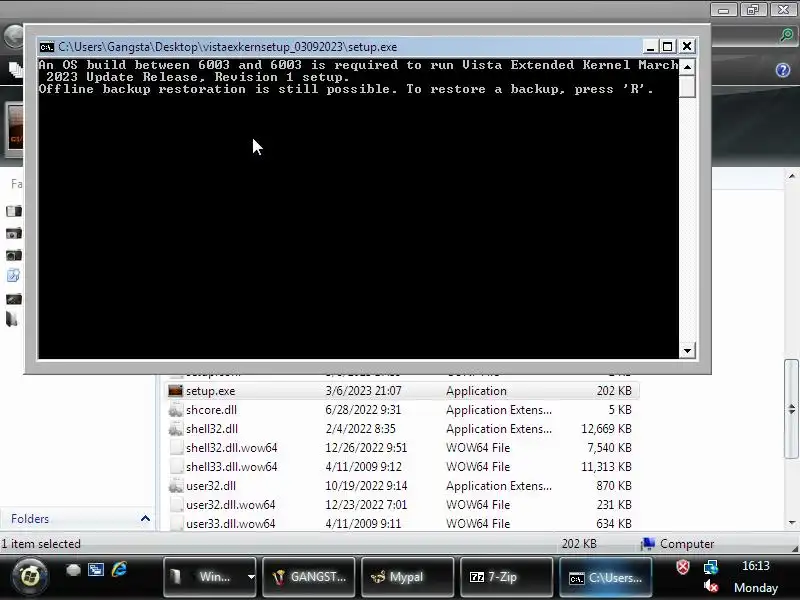
Task: Click the console vertical scrollbar thumb
Action: tap(687, 86)
